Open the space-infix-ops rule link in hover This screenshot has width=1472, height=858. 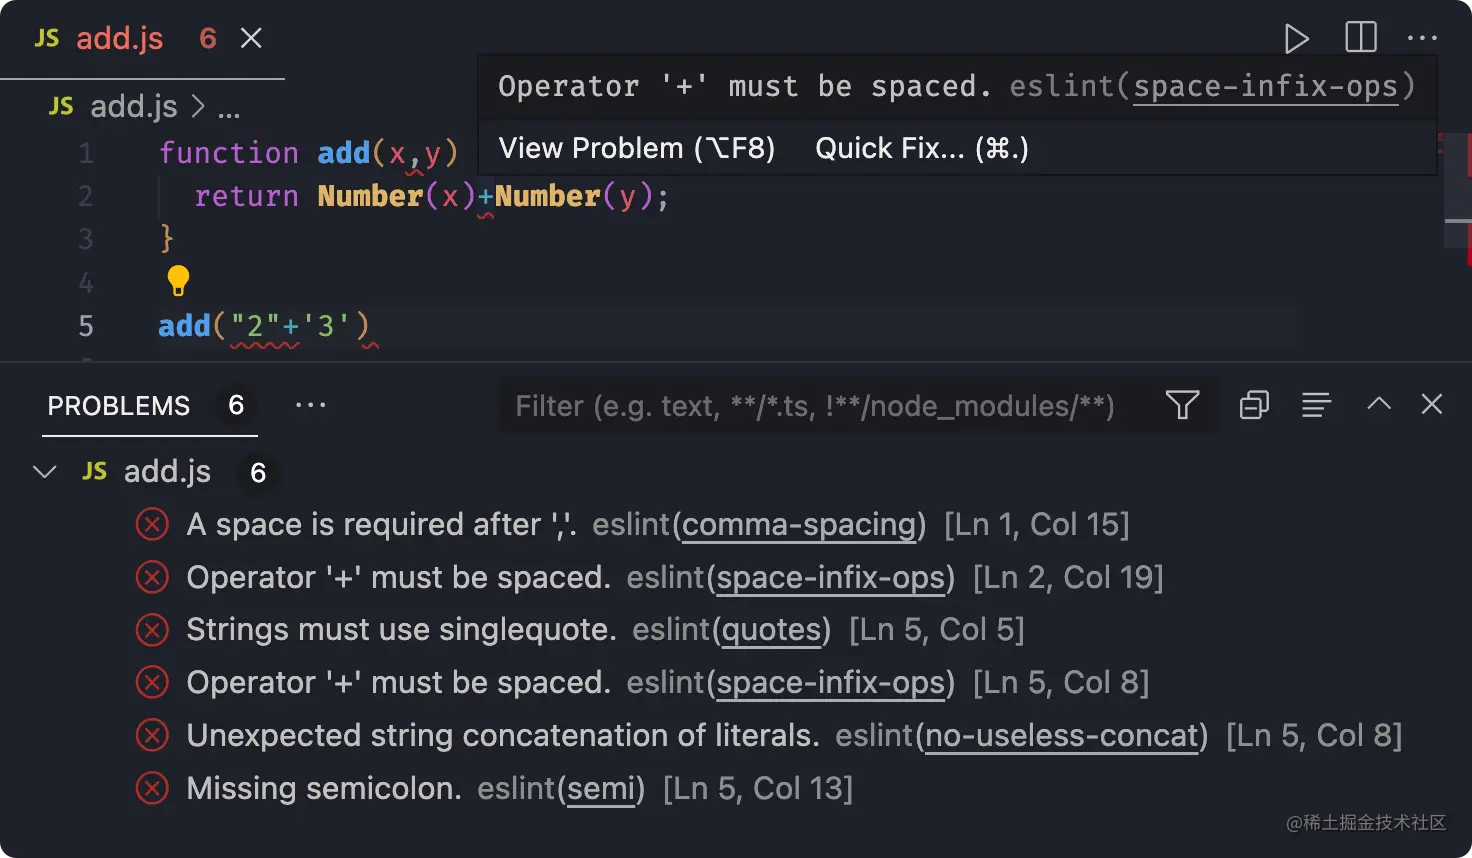(x=1265, y=87)
